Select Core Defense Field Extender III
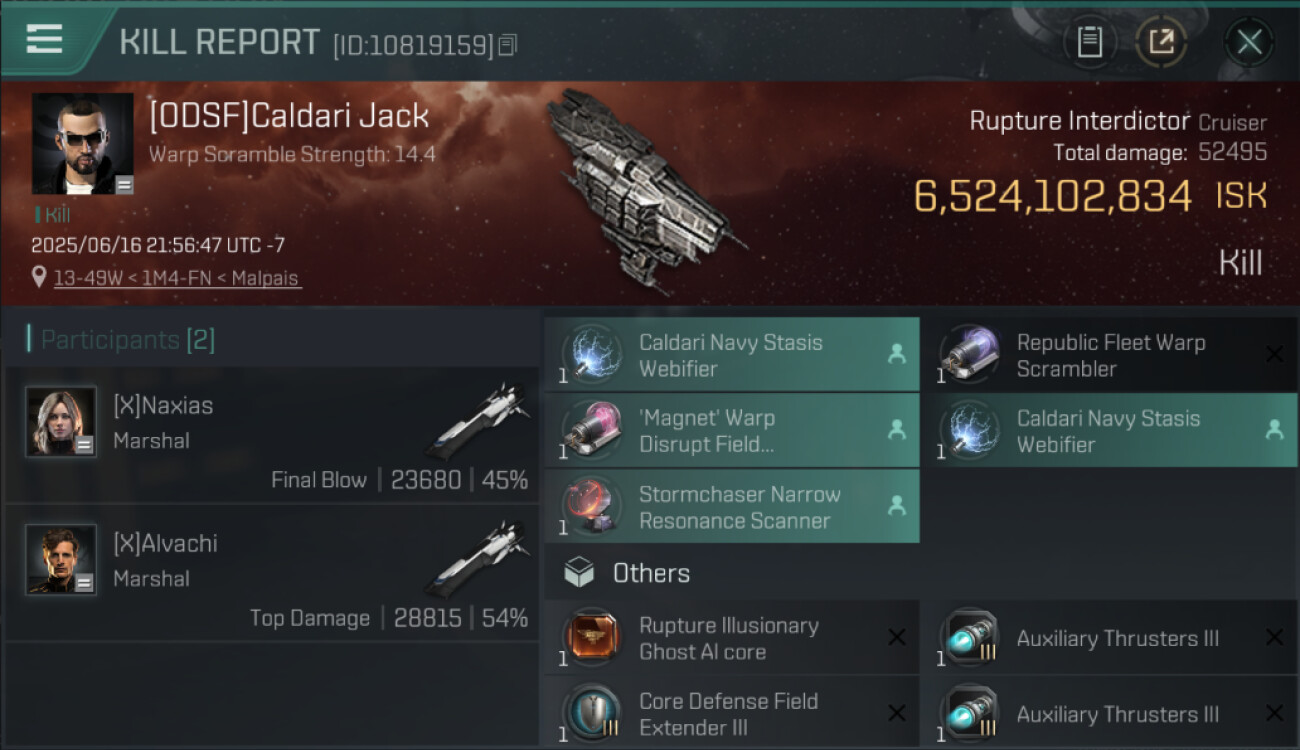Viewport: 1300px width, 750px height. point(731,714)
